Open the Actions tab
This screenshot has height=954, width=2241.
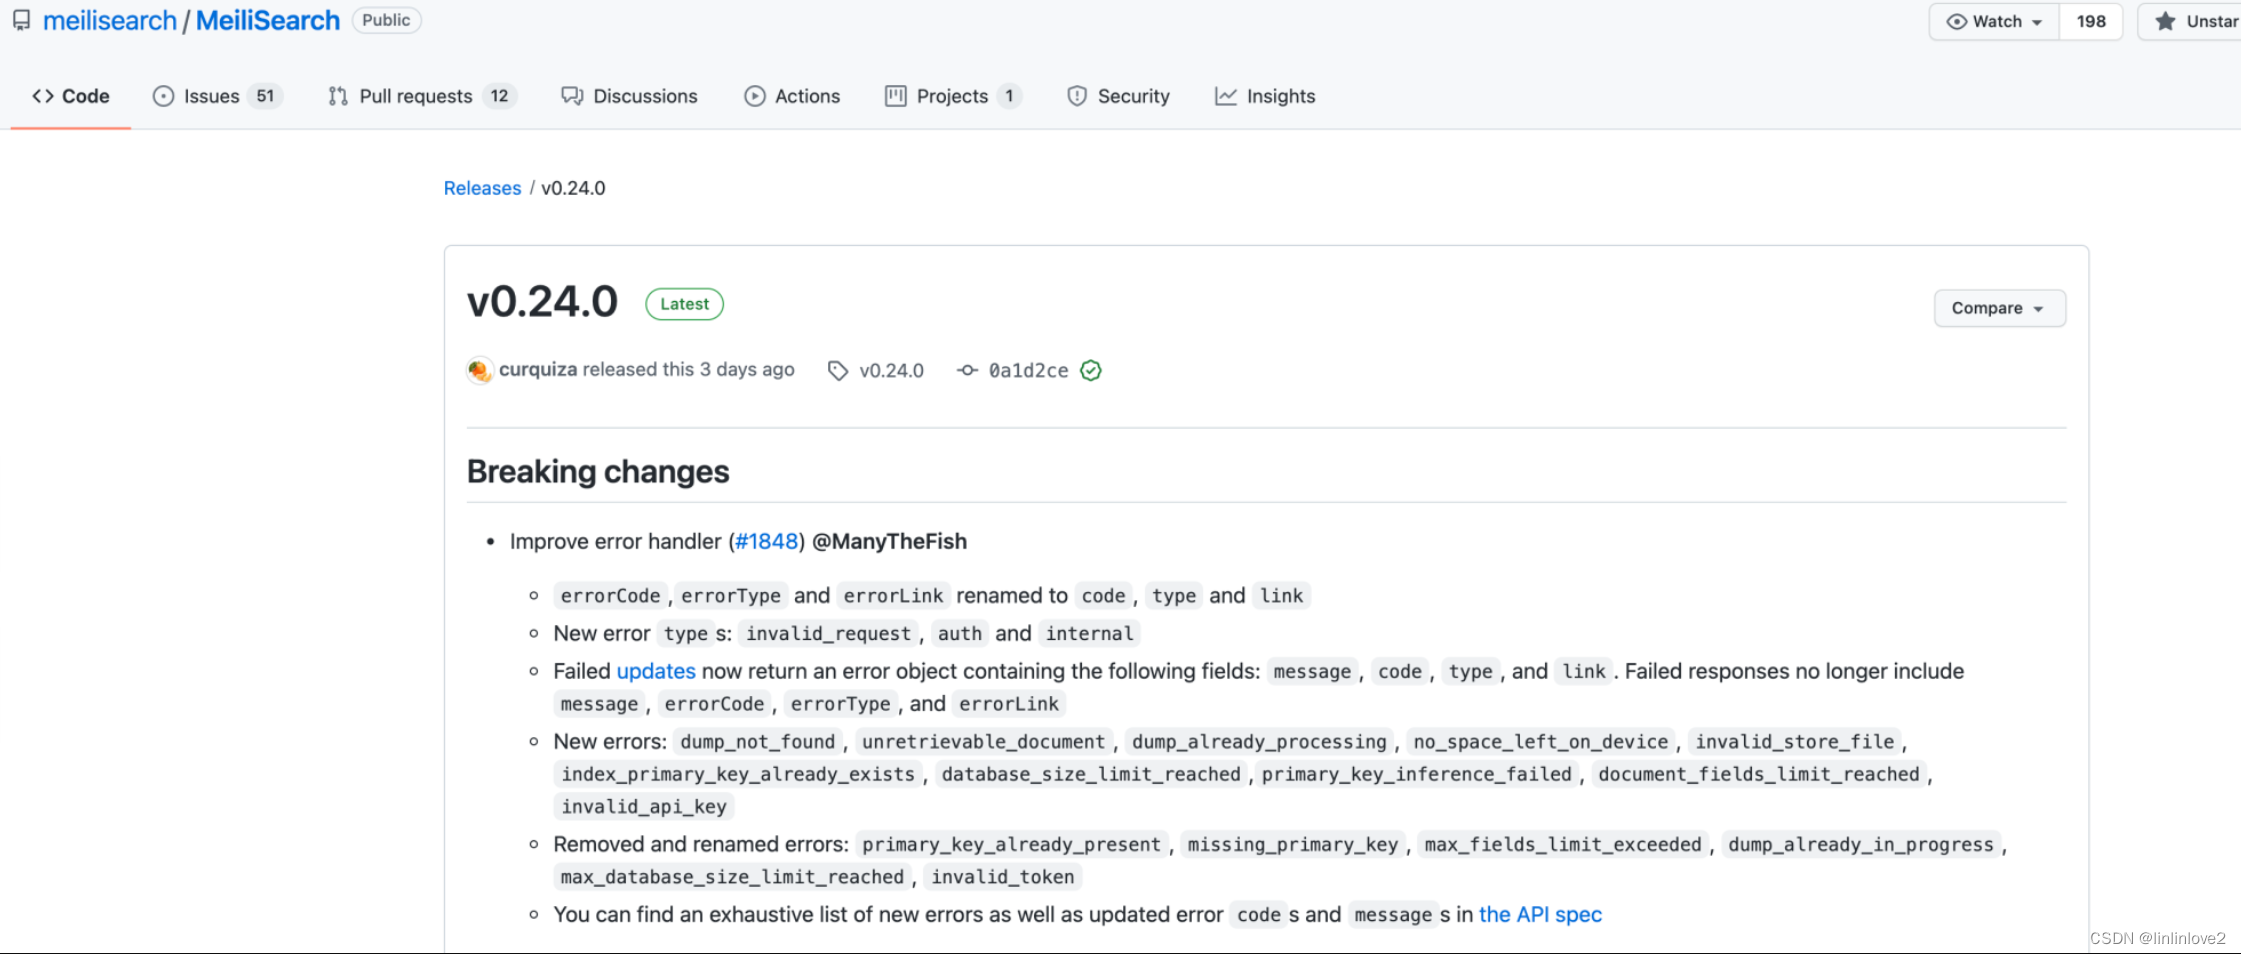coord(792,96)
